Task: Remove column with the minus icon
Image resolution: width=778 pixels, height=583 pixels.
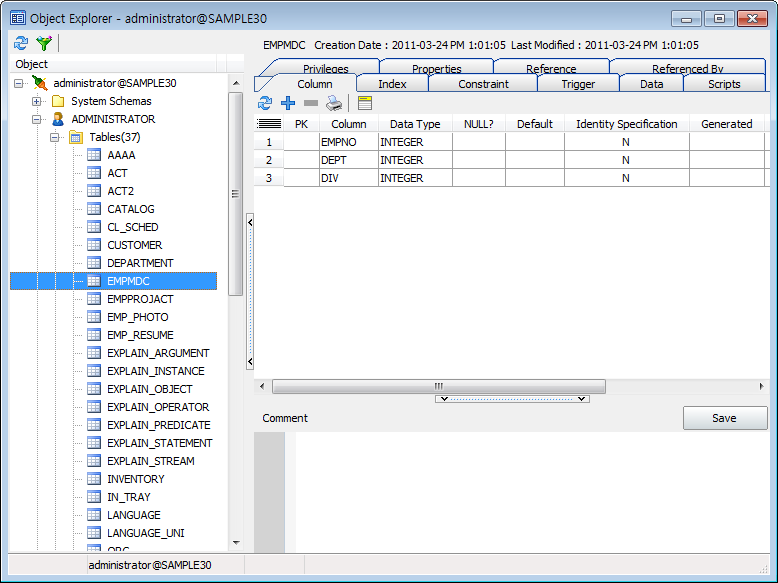Action: [x=311, y=103]
